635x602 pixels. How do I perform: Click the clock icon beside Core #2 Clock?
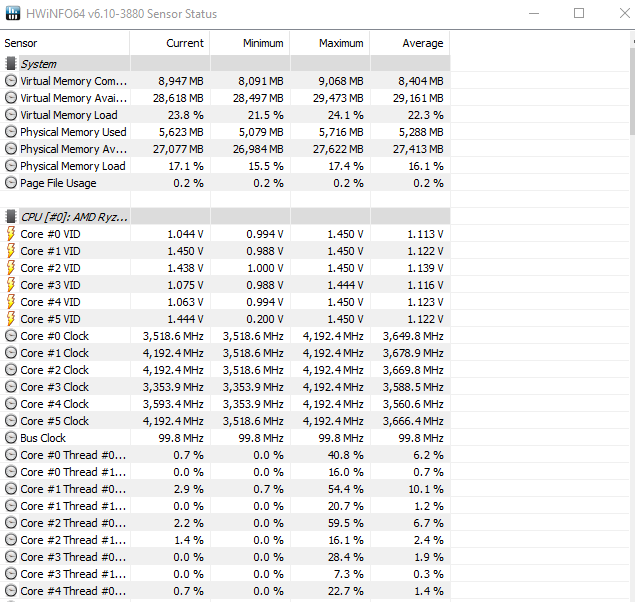click(x=11, y=370)
